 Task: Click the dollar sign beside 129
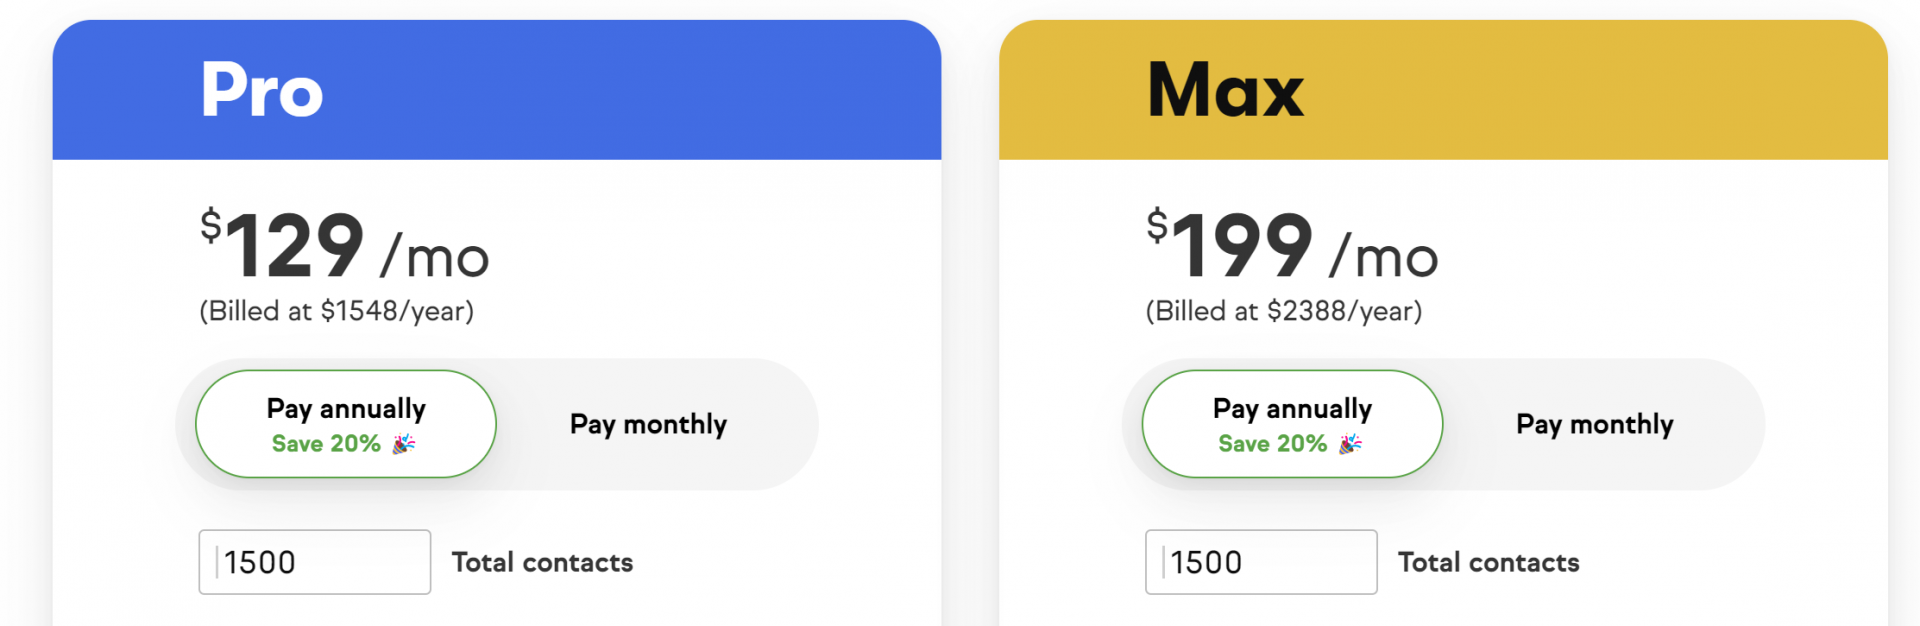[210, 225]
